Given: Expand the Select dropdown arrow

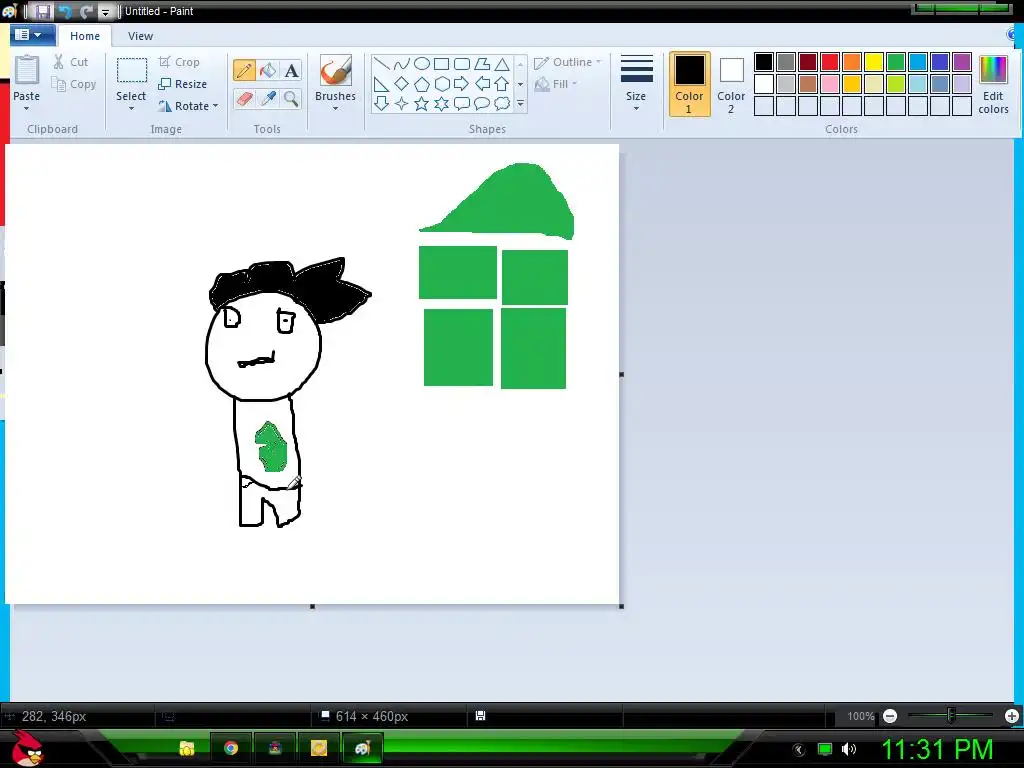Looking at the screenshot, I should (131, 108).
